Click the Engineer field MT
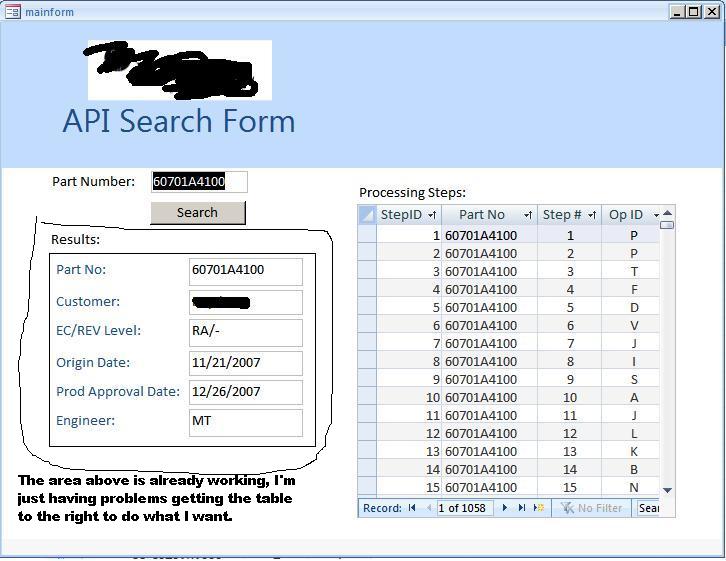 [246, 422]
